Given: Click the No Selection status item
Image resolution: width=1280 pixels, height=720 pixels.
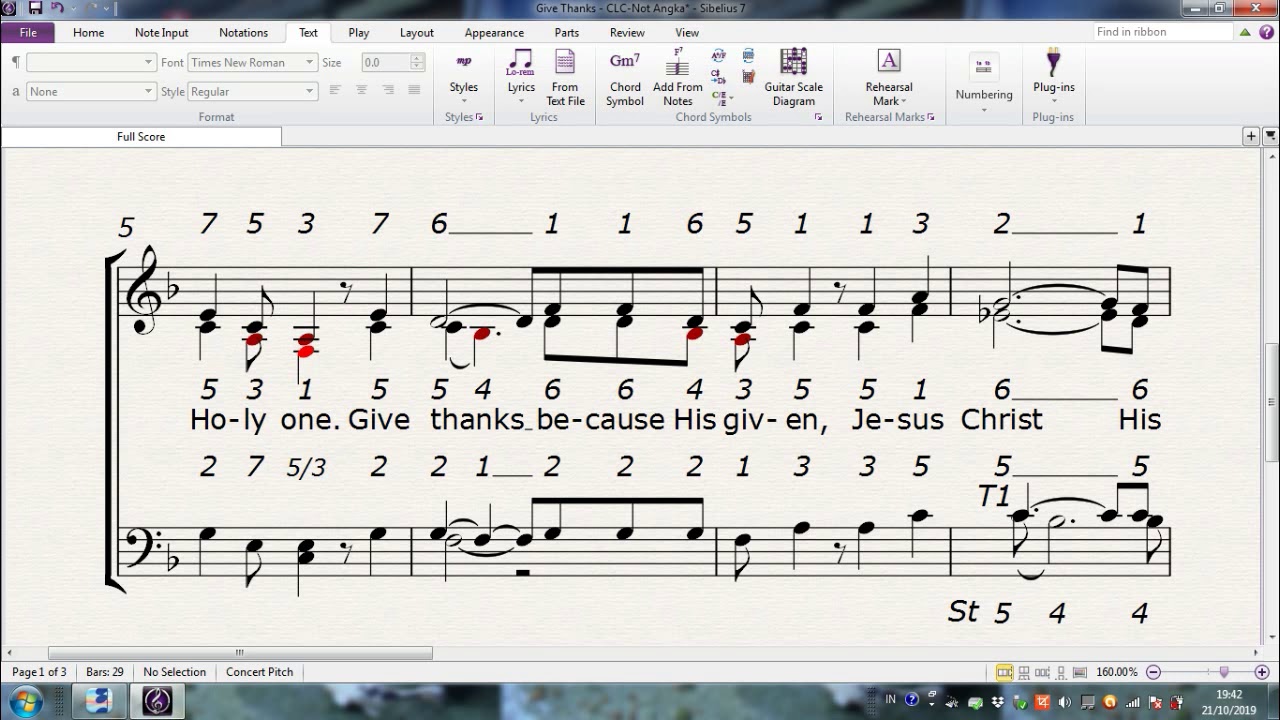Looking at the screenshot, I should (x=174, y=672).
